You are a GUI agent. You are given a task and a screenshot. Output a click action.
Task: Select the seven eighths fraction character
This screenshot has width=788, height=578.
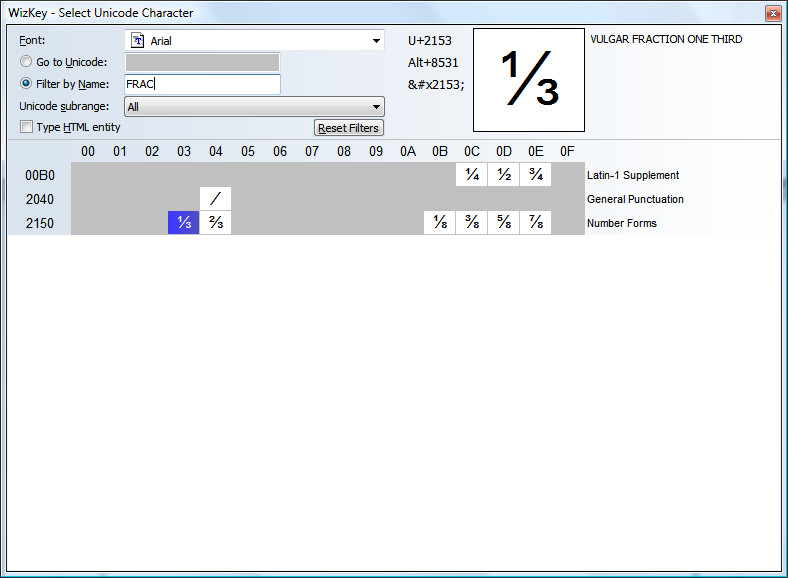click(x=536, y=222)
